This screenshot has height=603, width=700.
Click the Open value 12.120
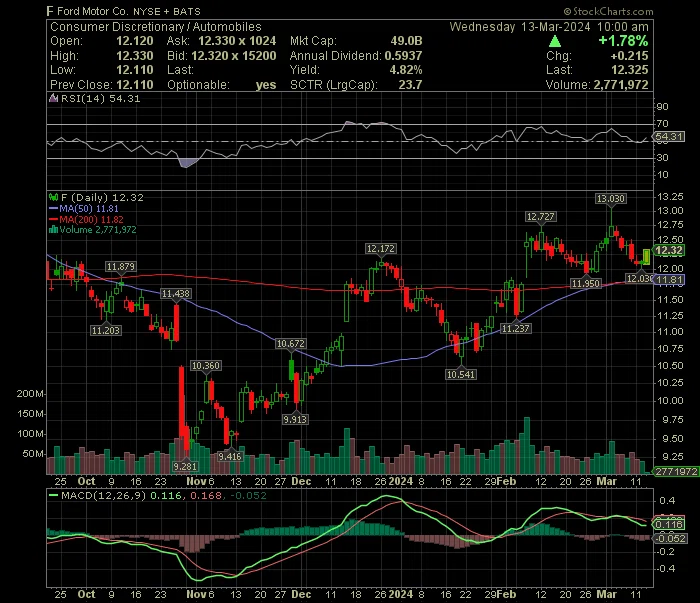point(135,41)
